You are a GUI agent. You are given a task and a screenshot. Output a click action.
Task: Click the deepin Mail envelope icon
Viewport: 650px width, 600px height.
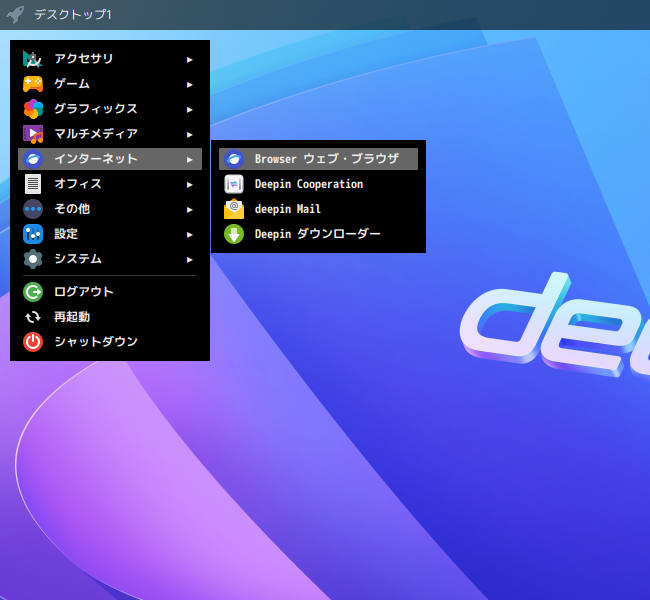234,209
